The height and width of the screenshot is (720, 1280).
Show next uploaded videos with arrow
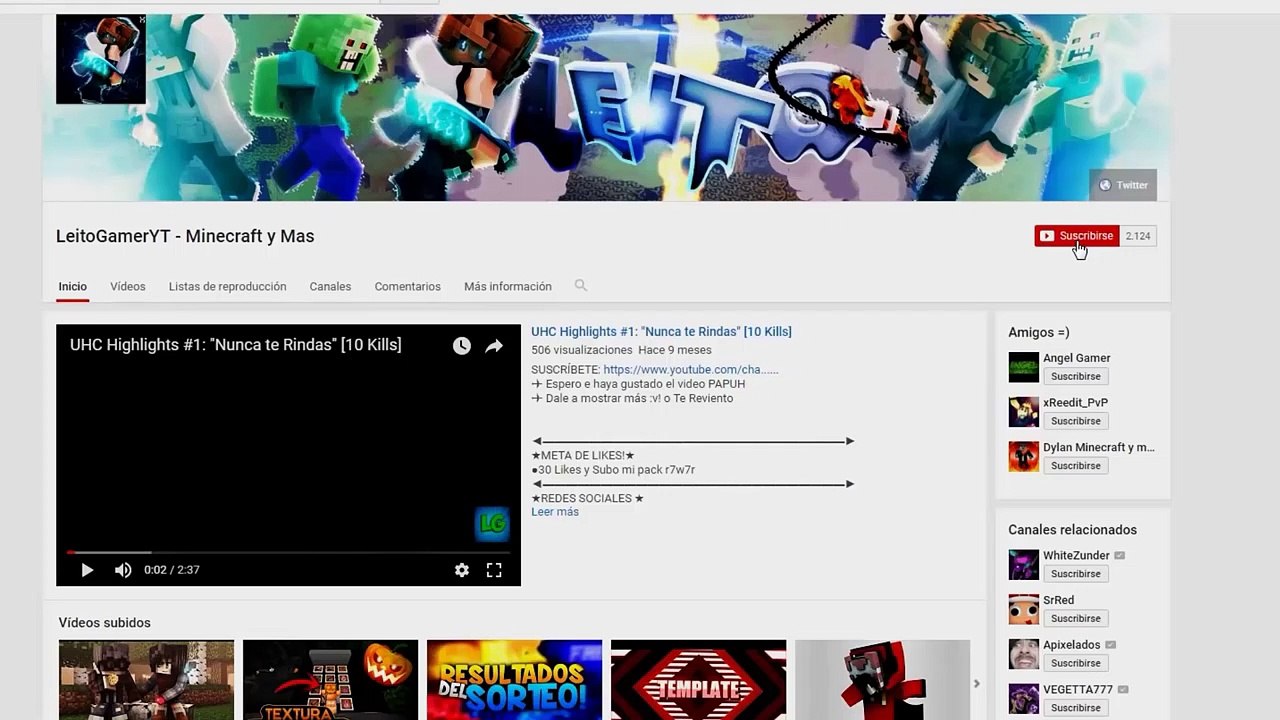click(x=977, y=684)
